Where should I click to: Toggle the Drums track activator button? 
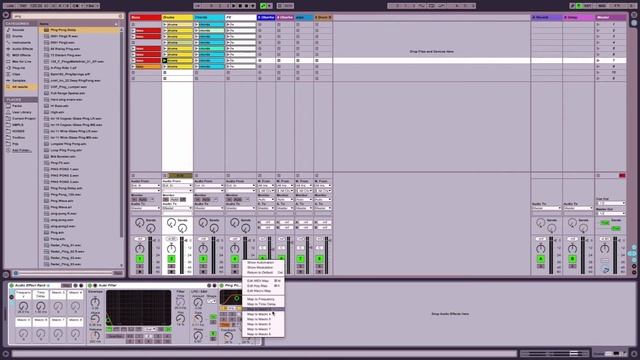pos(171,259)
